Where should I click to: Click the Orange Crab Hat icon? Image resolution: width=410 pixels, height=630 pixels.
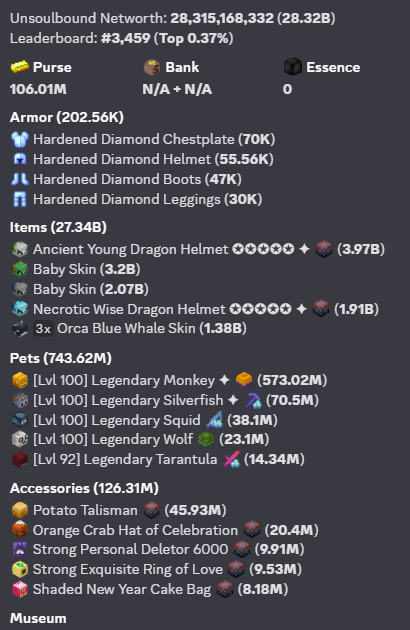point(20,530)
